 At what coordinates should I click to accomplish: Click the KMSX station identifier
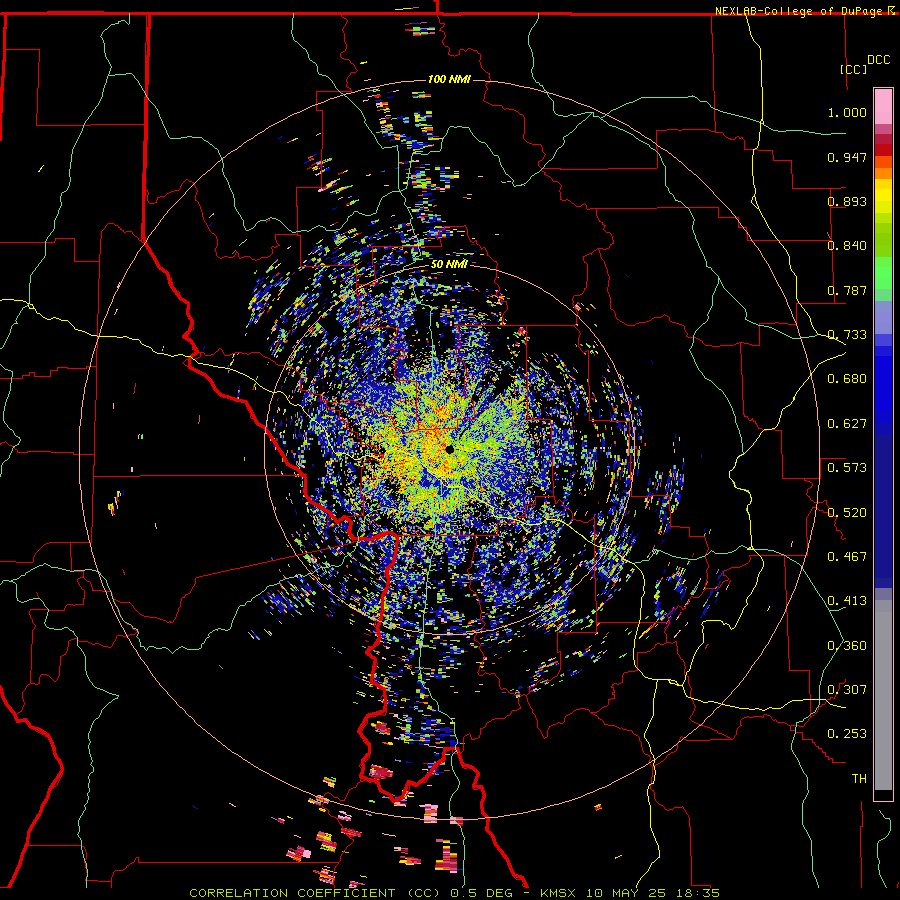[560, 893]
